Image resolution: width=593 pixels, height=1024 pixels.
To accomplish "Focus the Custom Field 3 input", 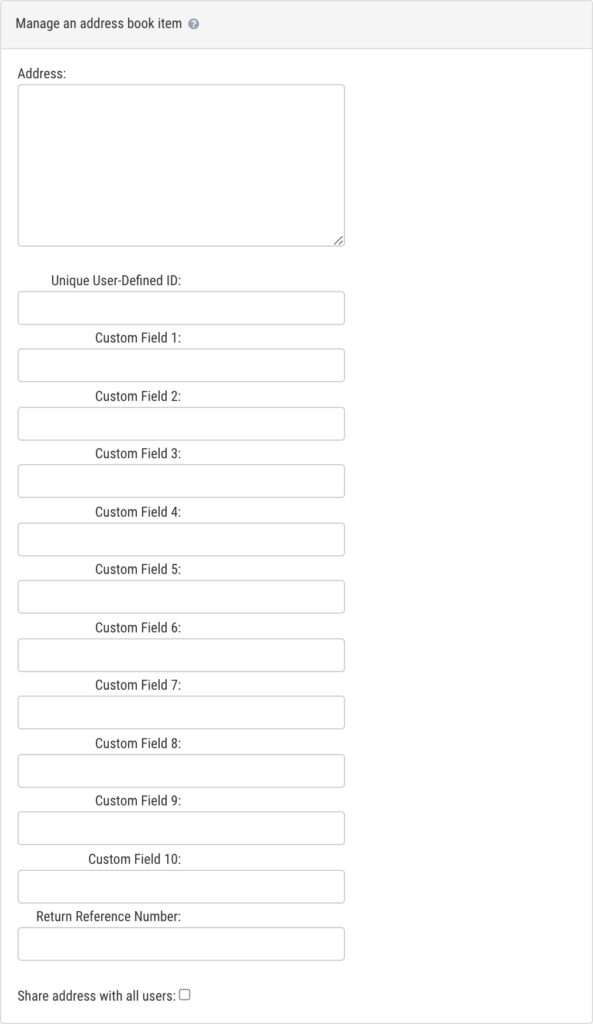I will [180, 480].
